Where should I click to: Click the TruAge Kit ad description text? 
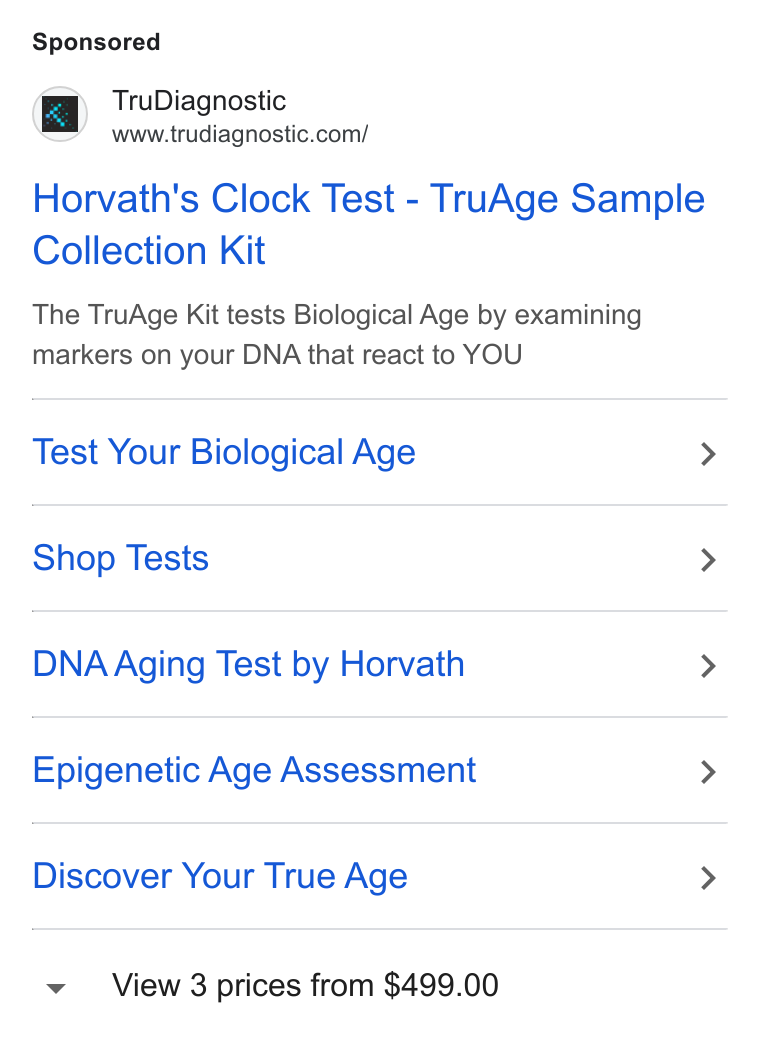point(337,335)
